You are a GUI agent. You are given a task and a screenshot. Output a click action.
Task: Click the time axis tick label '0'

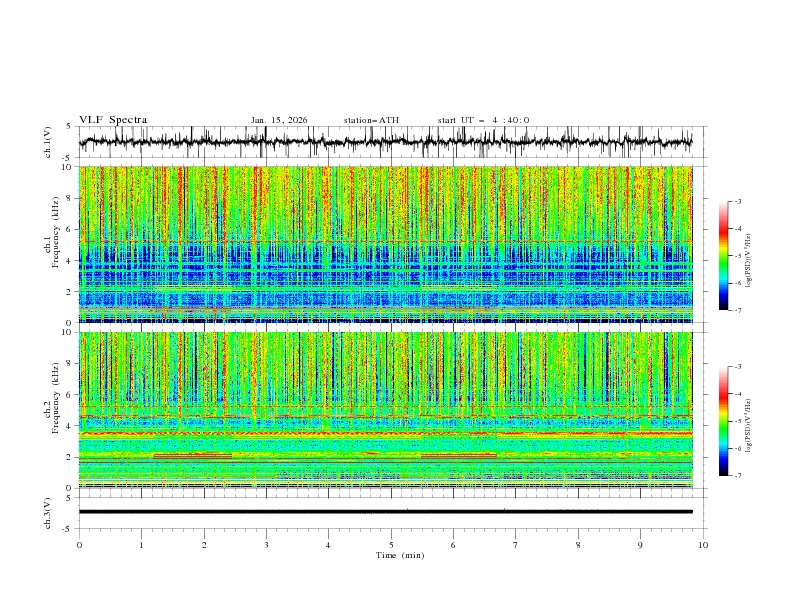[x=79, y=545]
